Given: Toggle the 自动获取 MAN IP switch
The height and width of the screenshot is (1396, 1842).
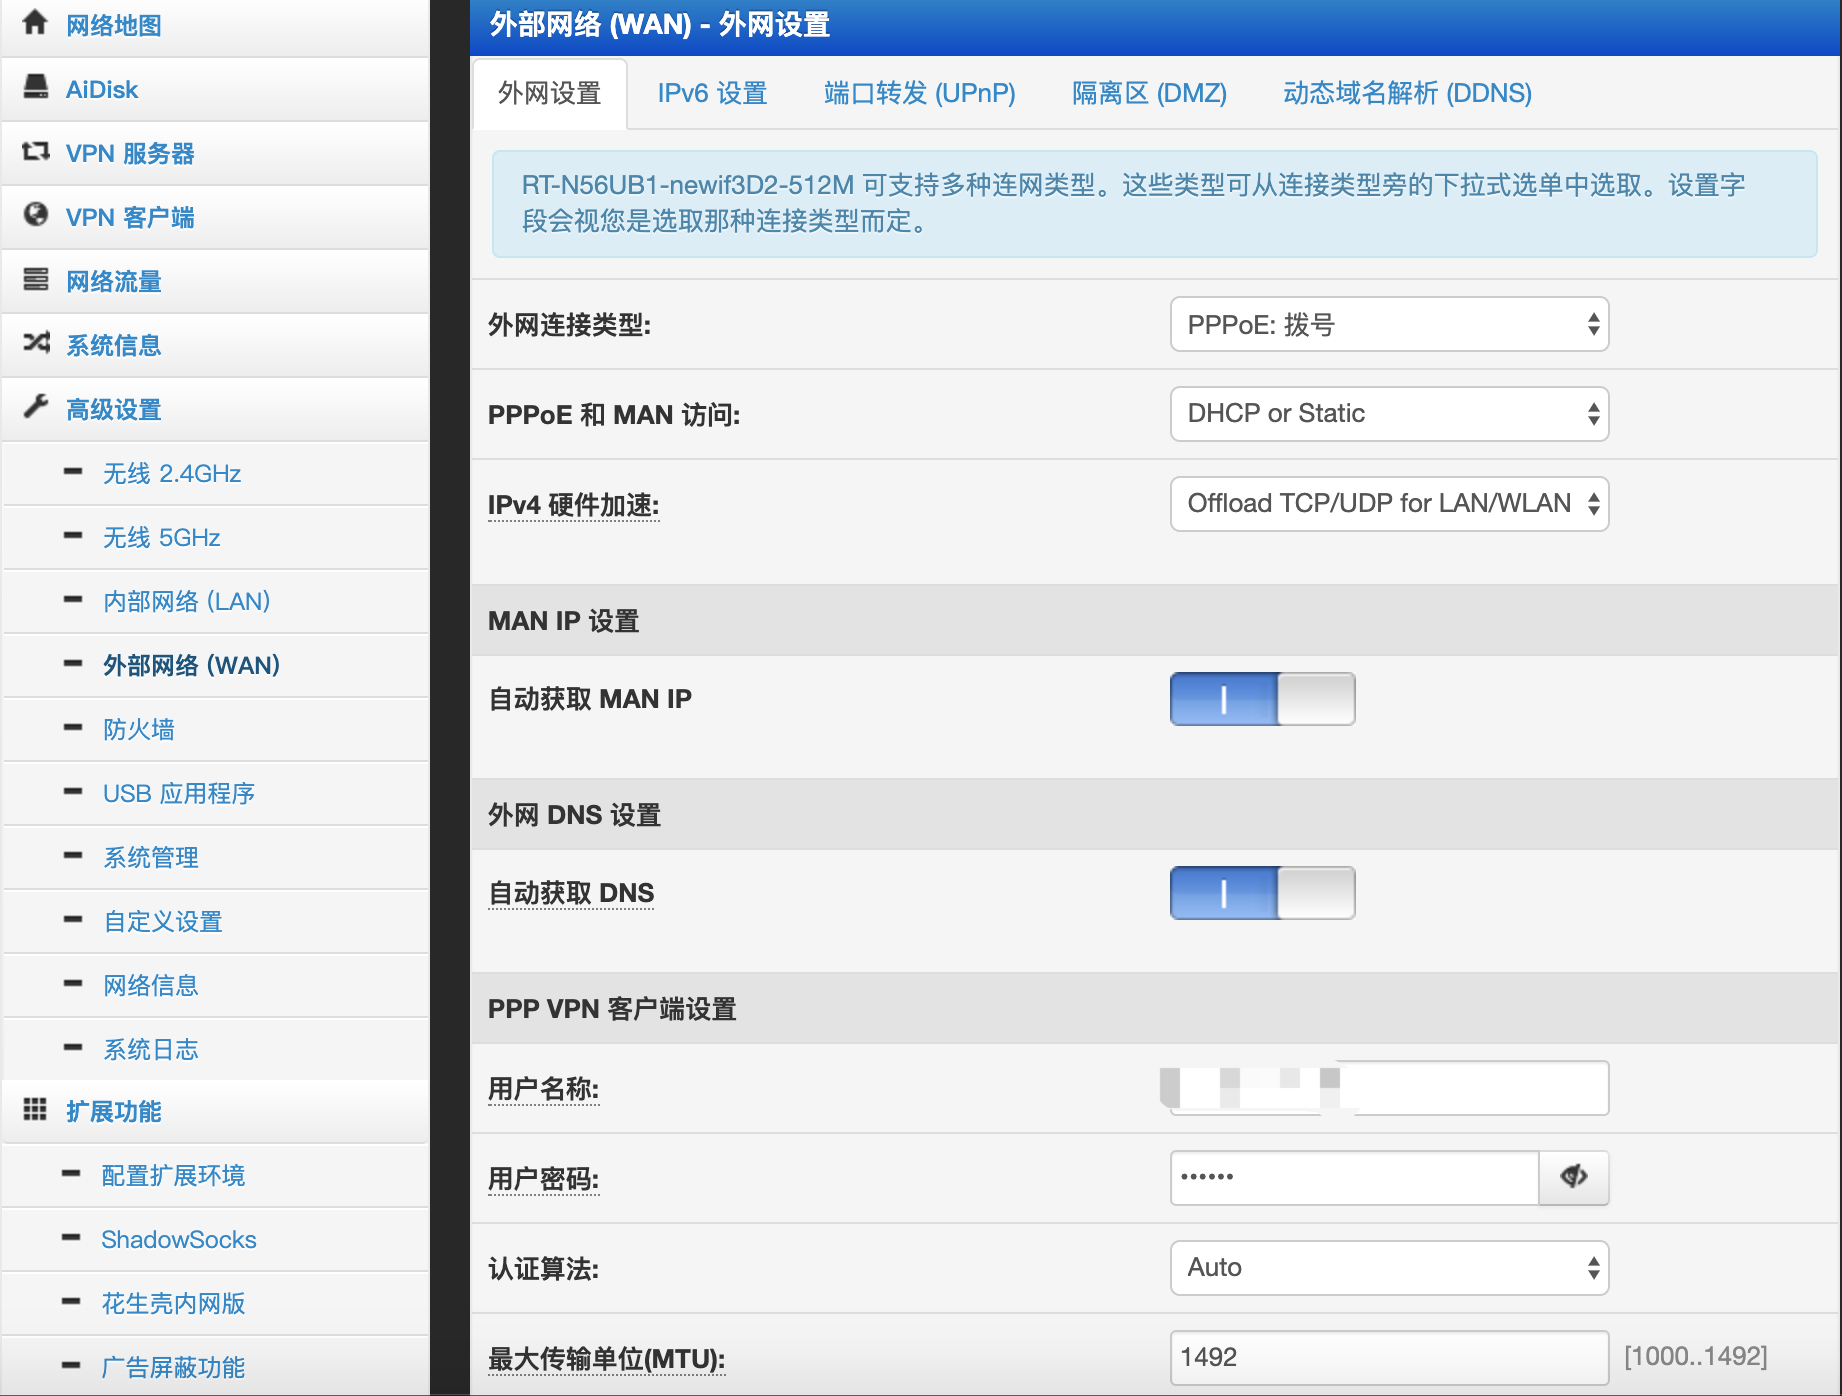Looking at the screenshot, I should (x=1262, y=699).
